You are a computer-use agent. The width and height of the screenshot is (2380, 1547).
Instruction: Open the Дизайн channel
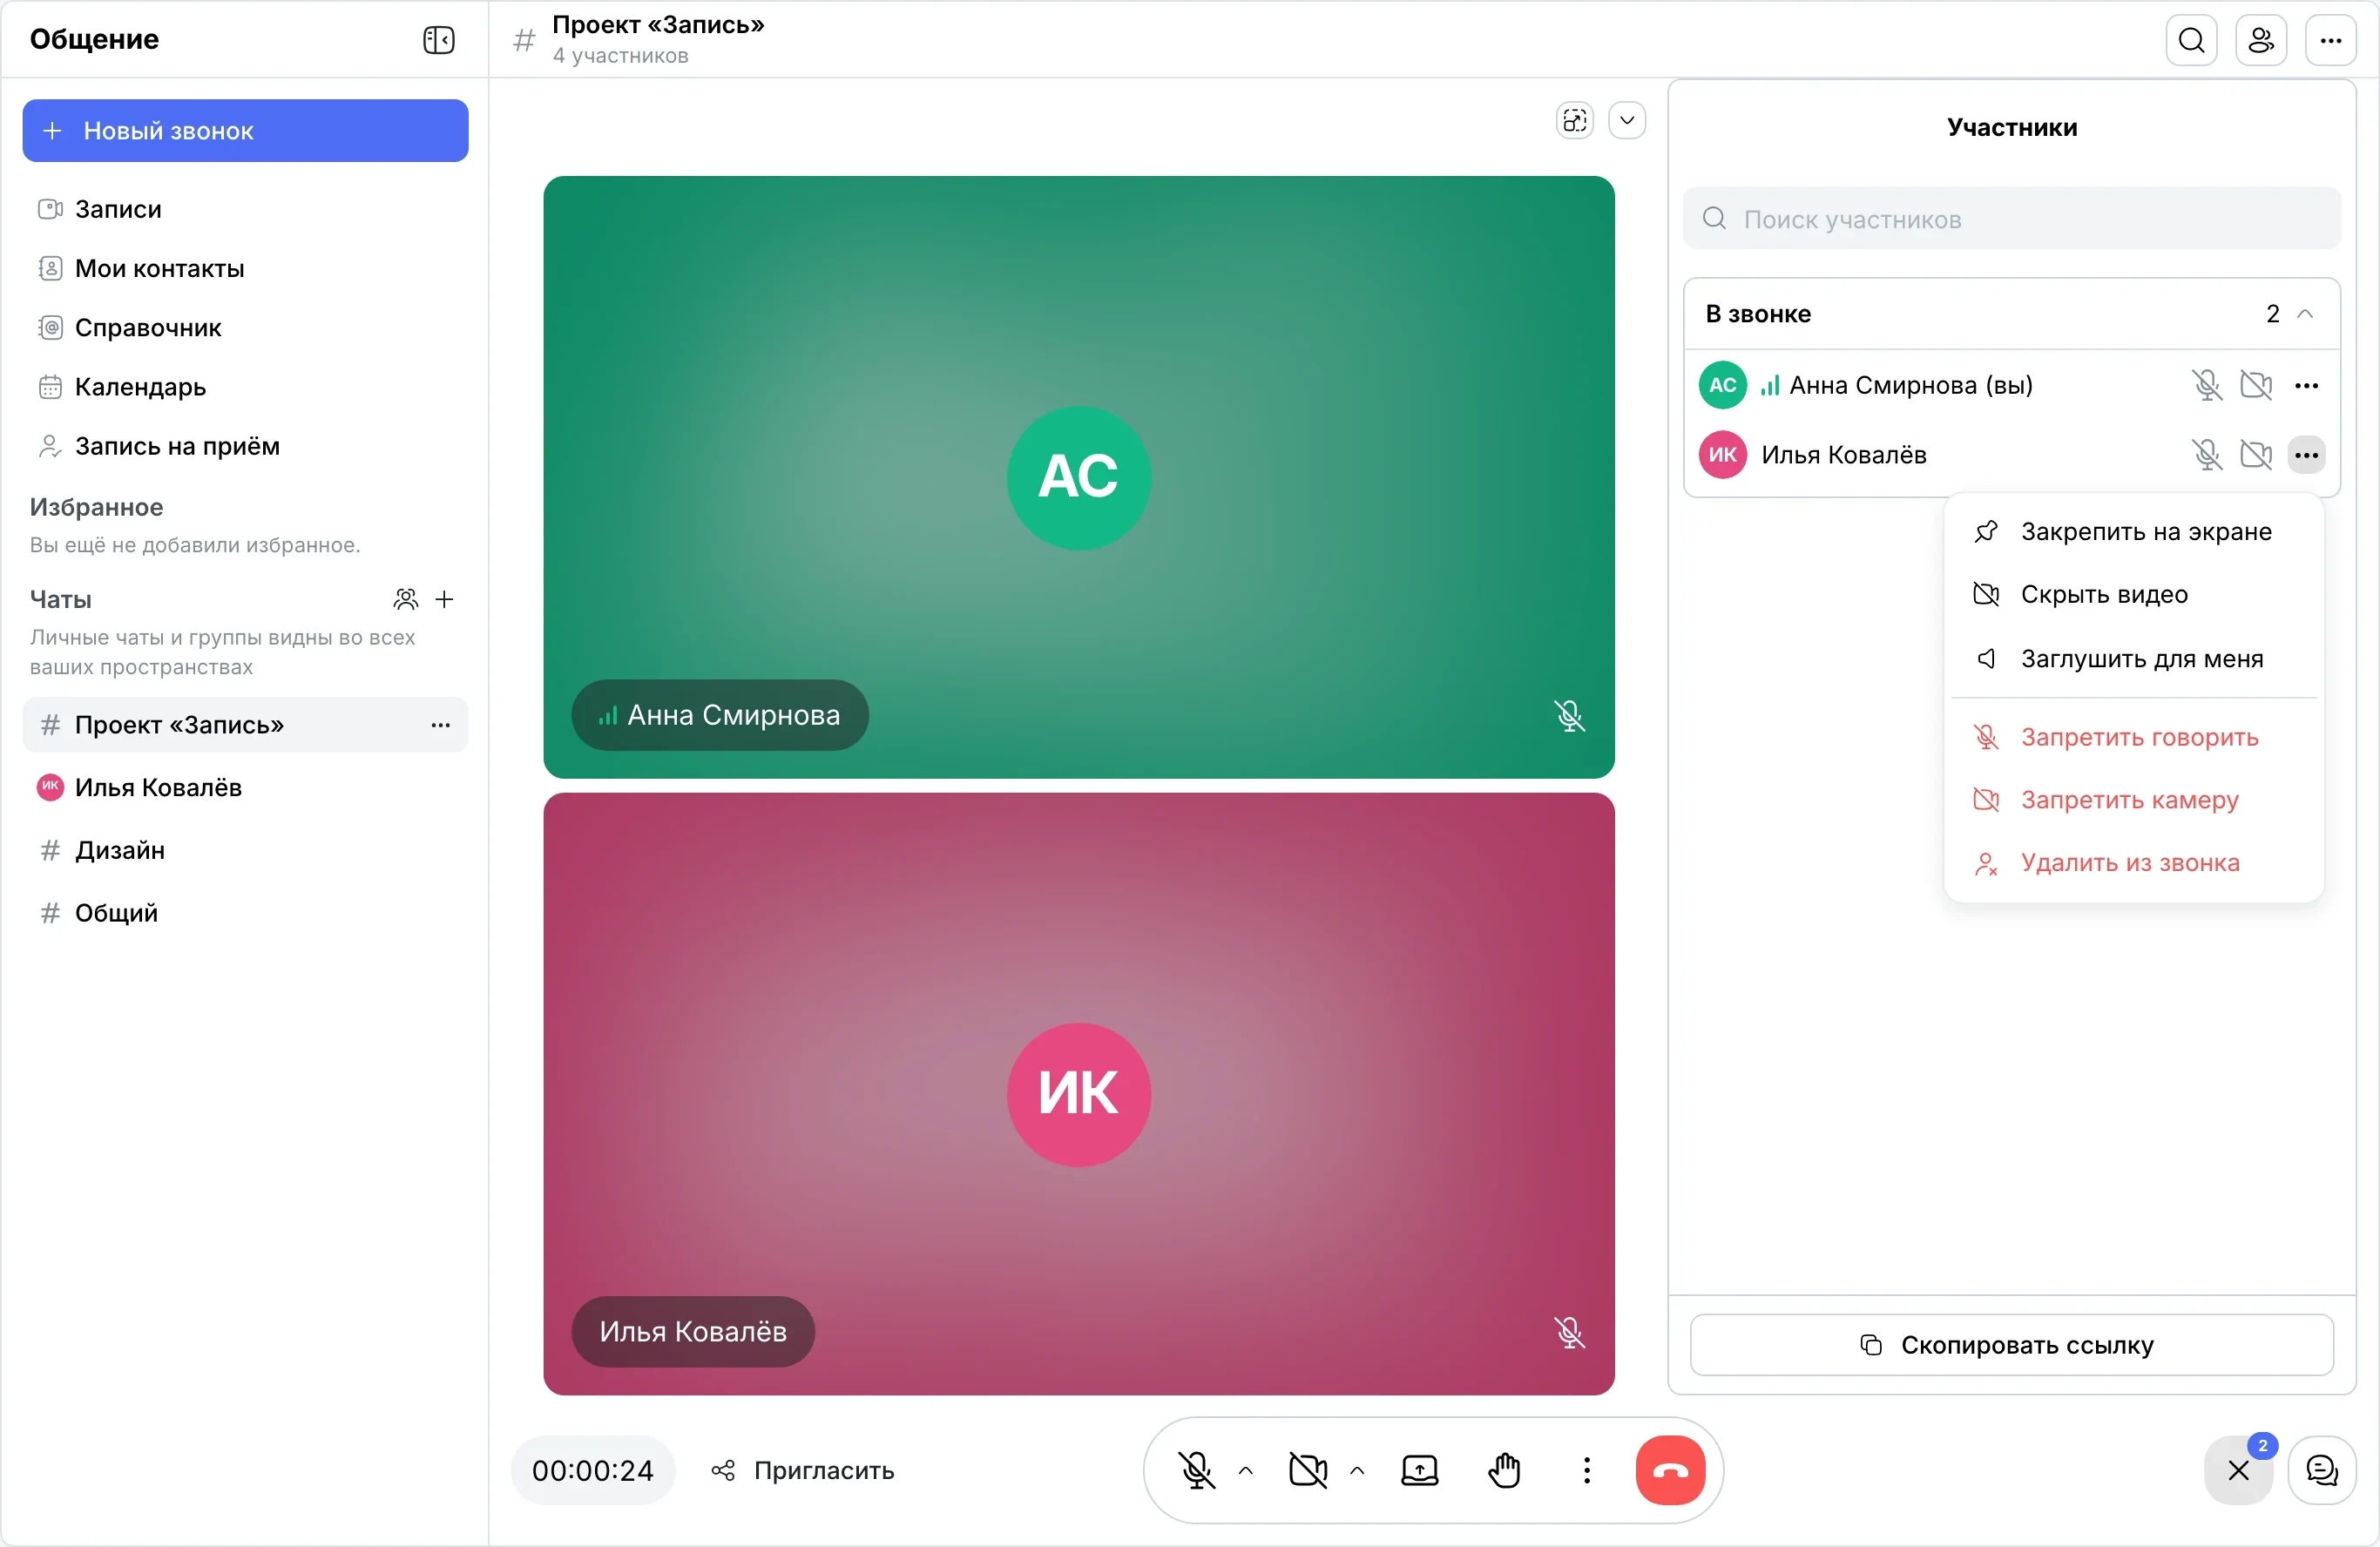245,850
